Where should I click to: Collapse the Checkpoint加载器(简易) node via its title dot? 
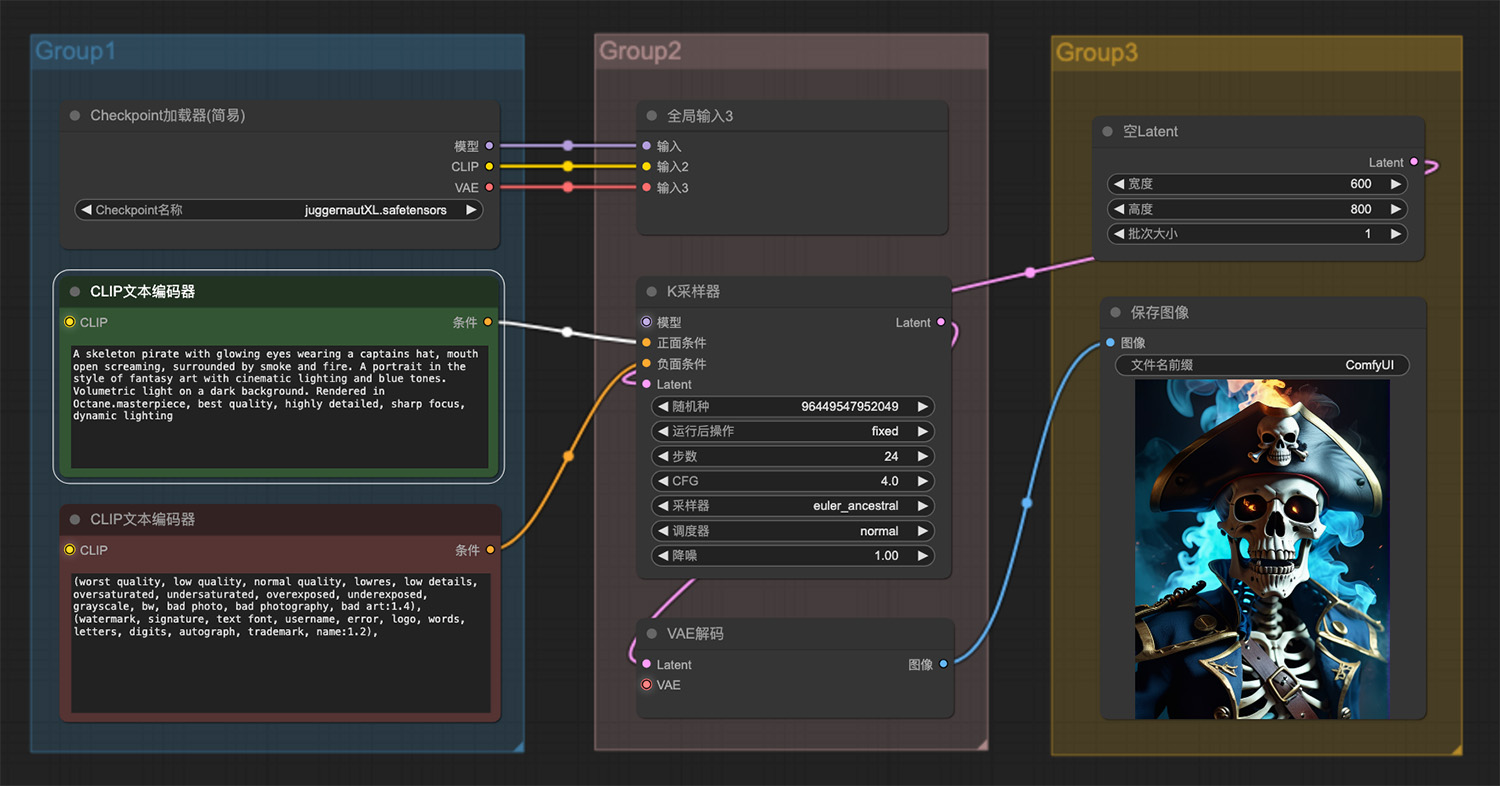tap(75, 116)
